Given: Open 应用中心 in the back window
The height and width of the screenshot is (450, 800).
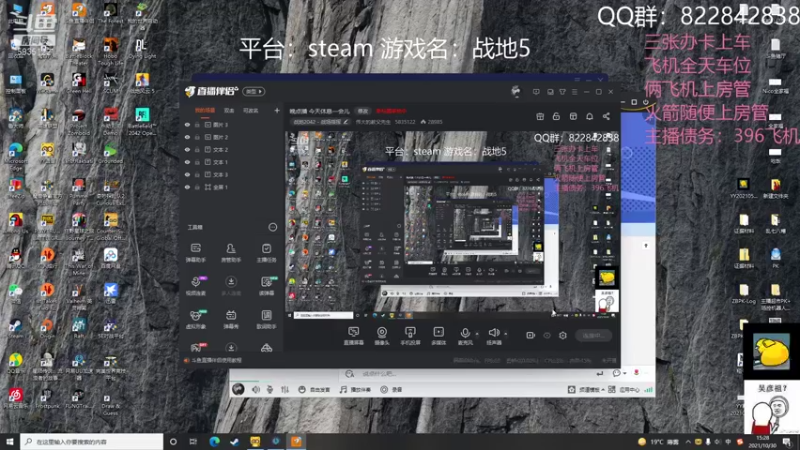Looking at the screenshot, I should 624,390.
